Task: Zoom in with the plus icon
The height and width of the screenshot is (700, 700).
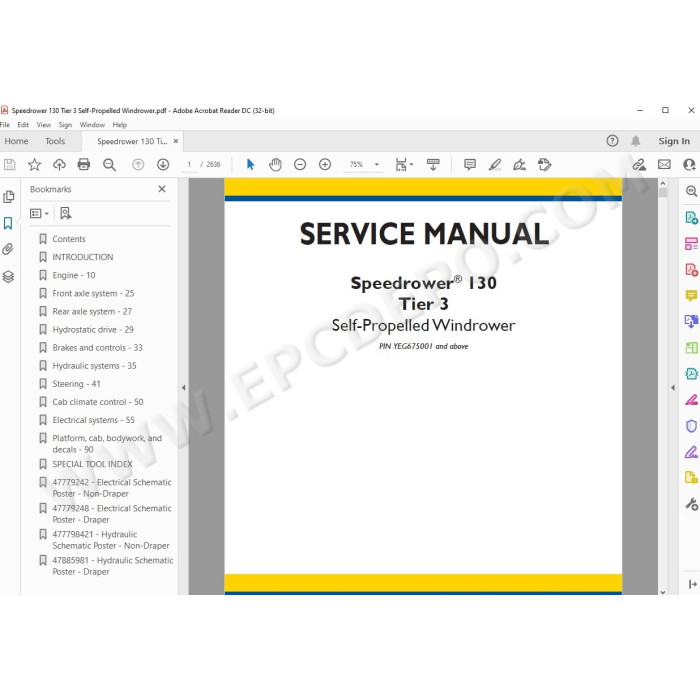Action: coord(325,165)
